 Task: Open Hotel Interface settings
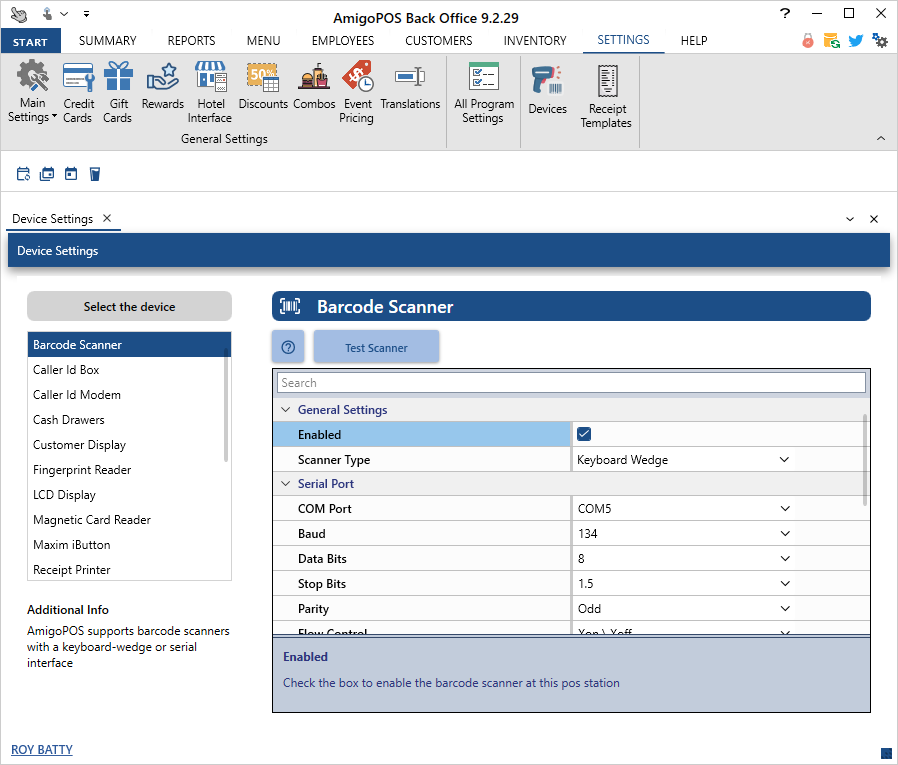[x=210, y=91]
